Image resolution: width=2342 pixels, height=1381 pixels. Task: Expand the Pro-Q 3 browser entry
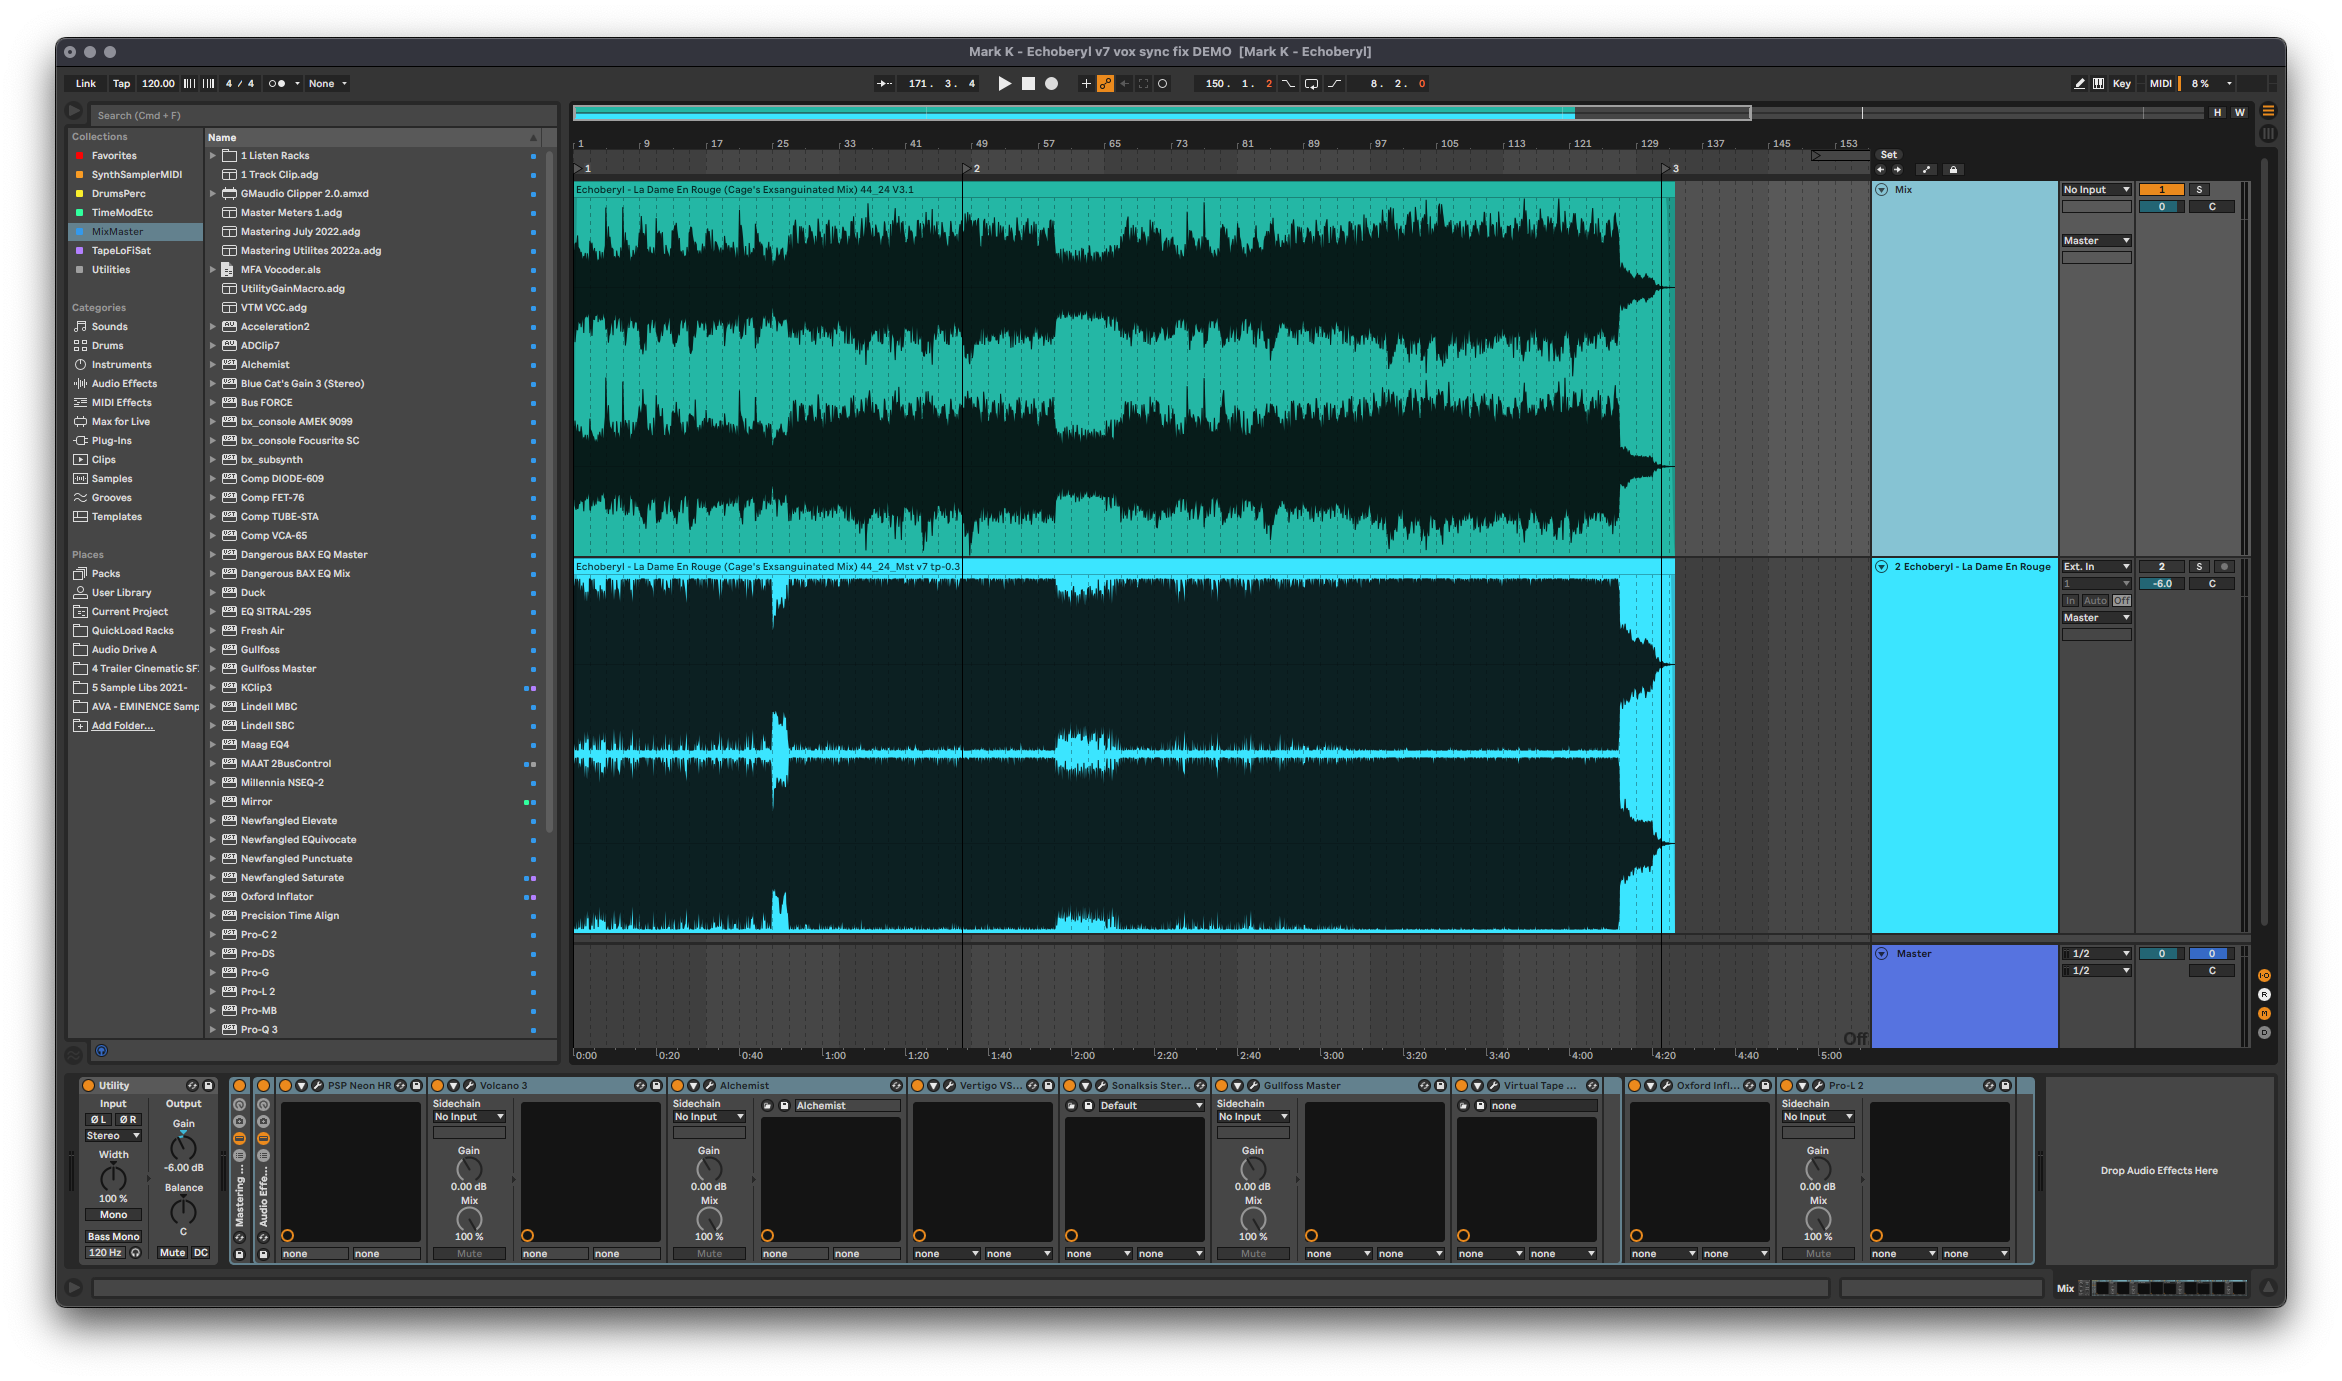[x=213, y=1029]
